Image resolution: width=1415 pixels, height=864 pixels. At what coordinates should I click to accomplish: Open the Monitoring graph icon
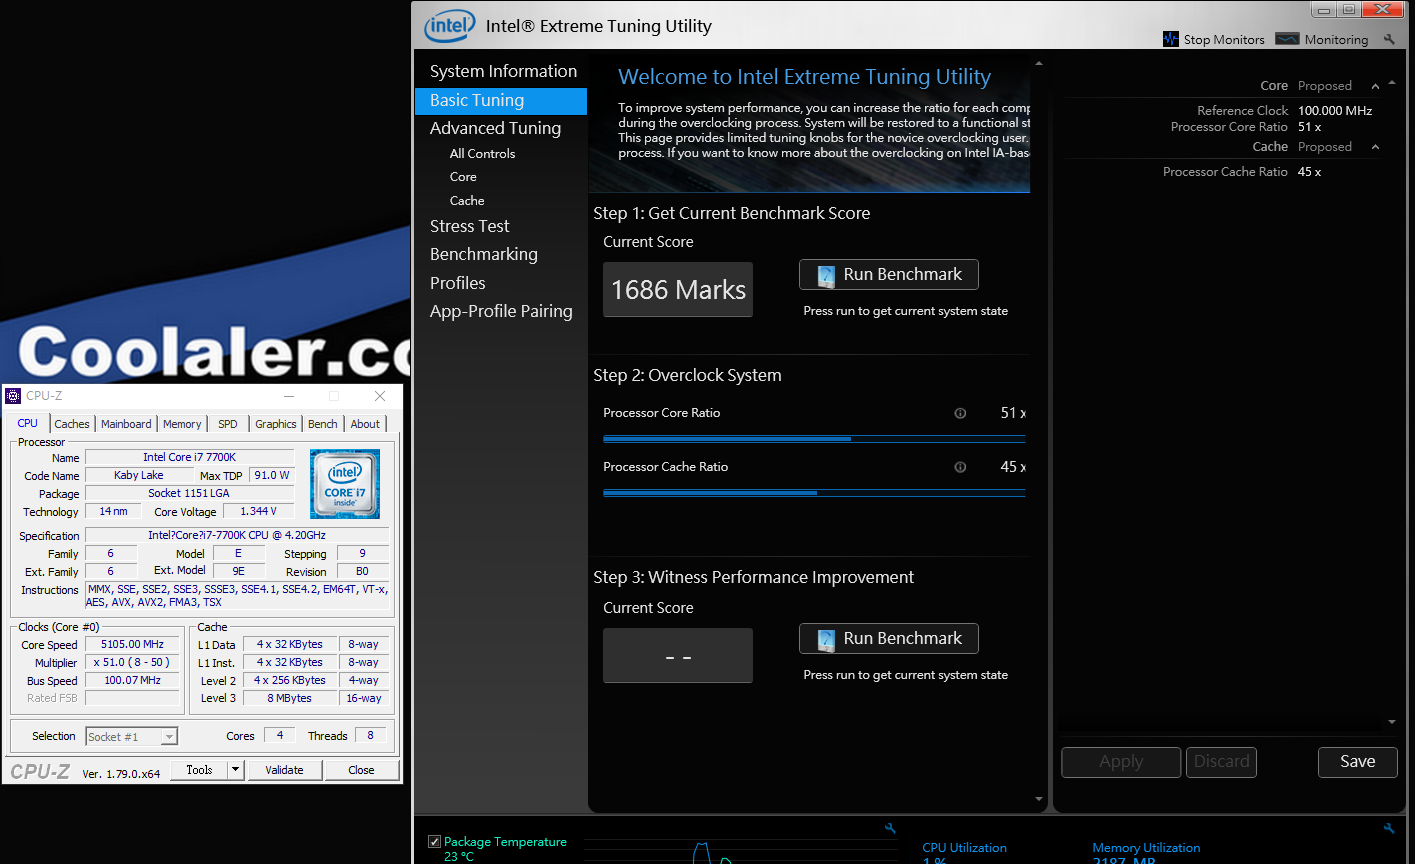coord(1288,39)
